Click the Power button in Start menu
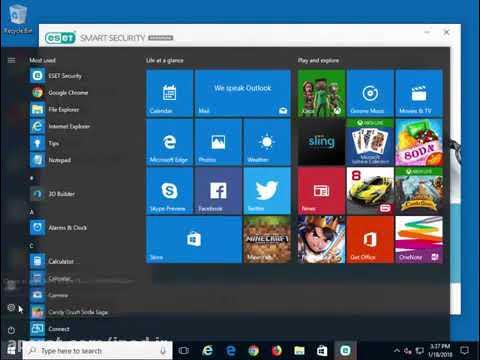 (11, 330)
